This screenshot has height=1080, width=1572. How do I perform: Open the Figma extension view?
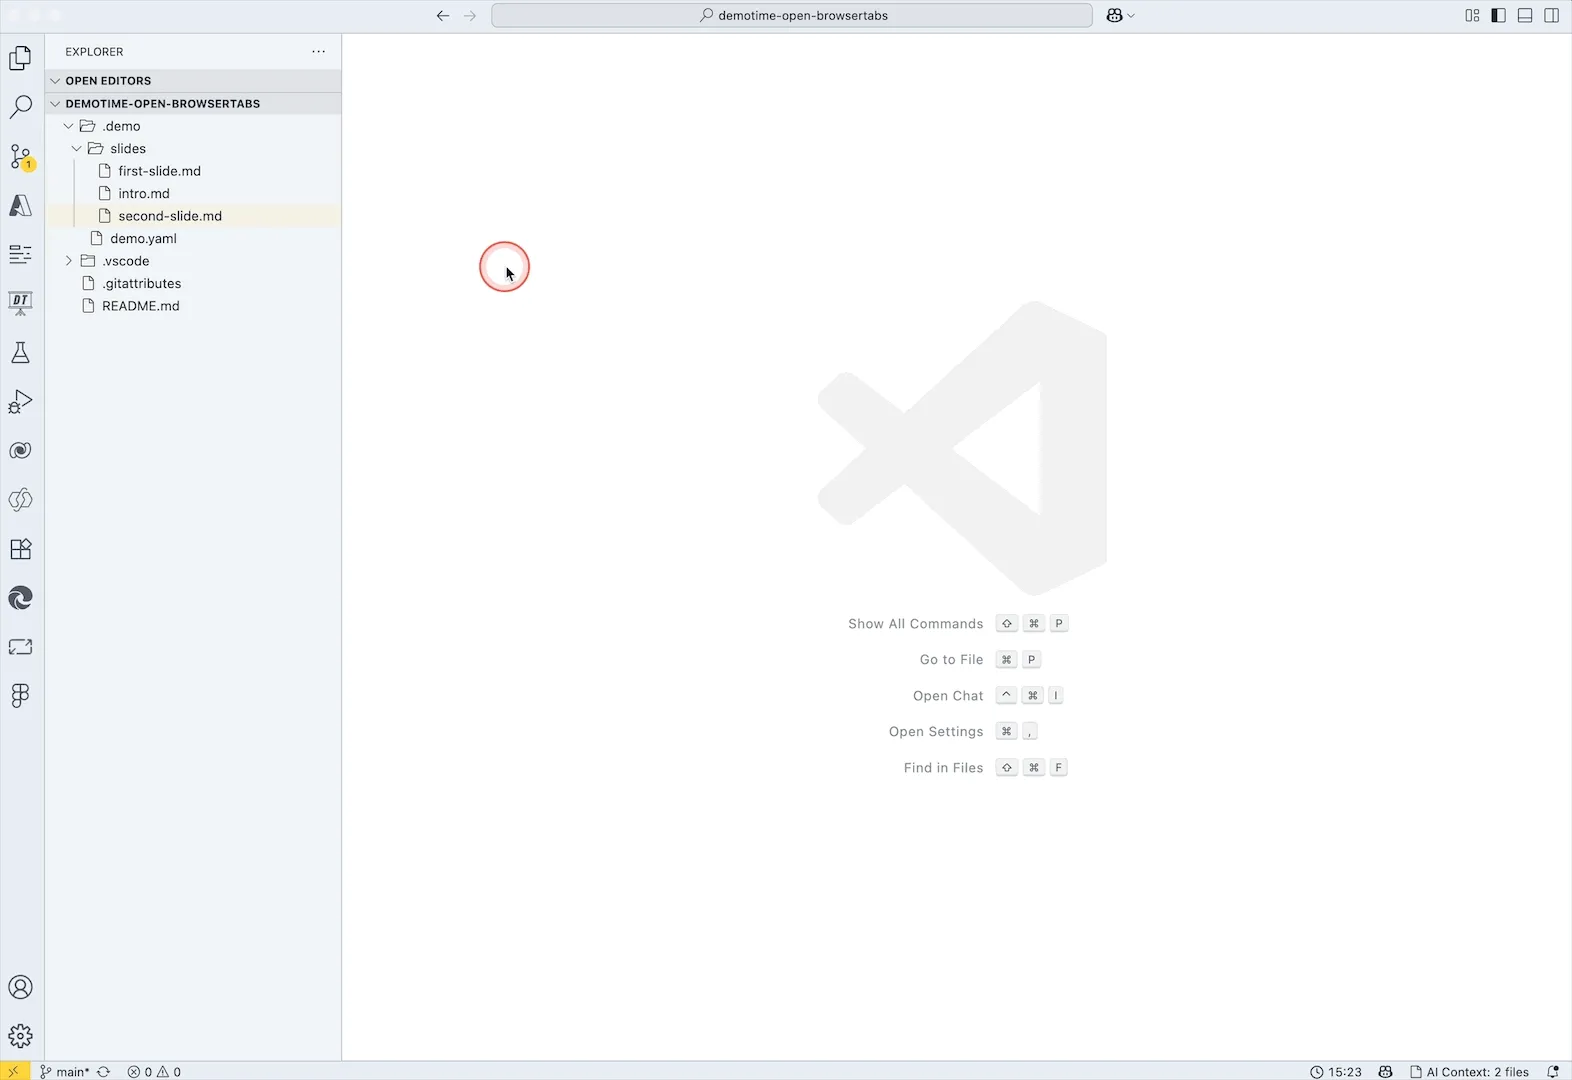21,696
